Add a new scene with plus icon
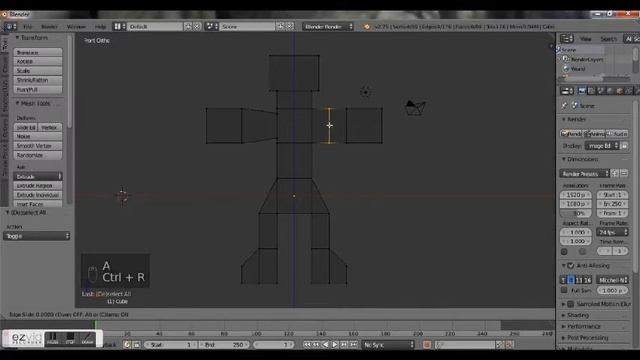The image size is (640, 360). click(x=280, y=27)
